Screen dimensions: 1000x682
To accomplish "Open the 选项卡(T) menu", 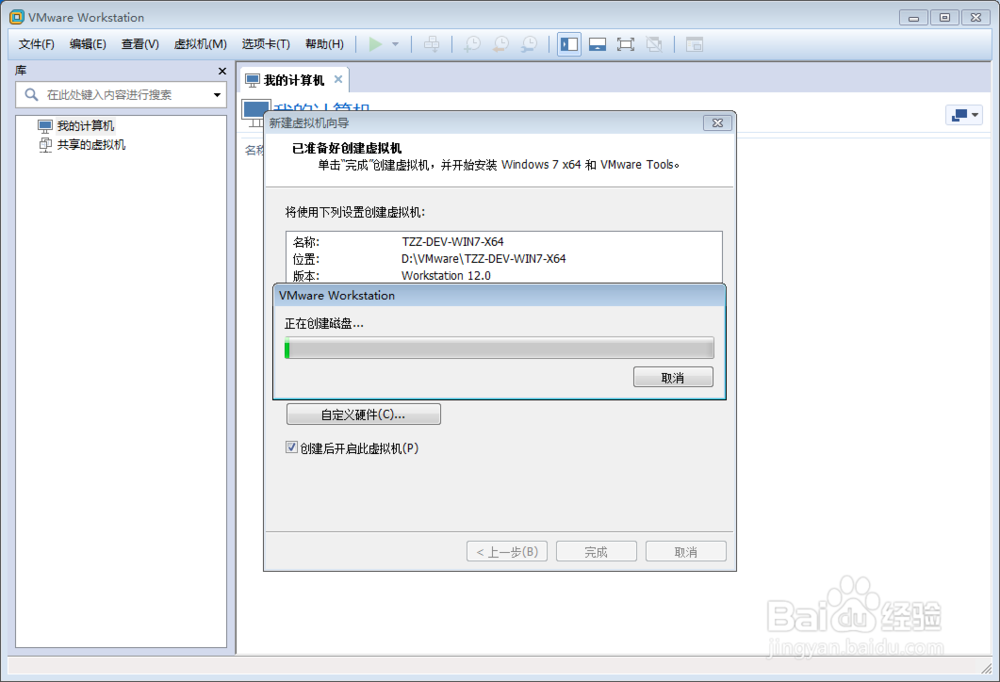I will pyautogui.click(x=266, y=44).
